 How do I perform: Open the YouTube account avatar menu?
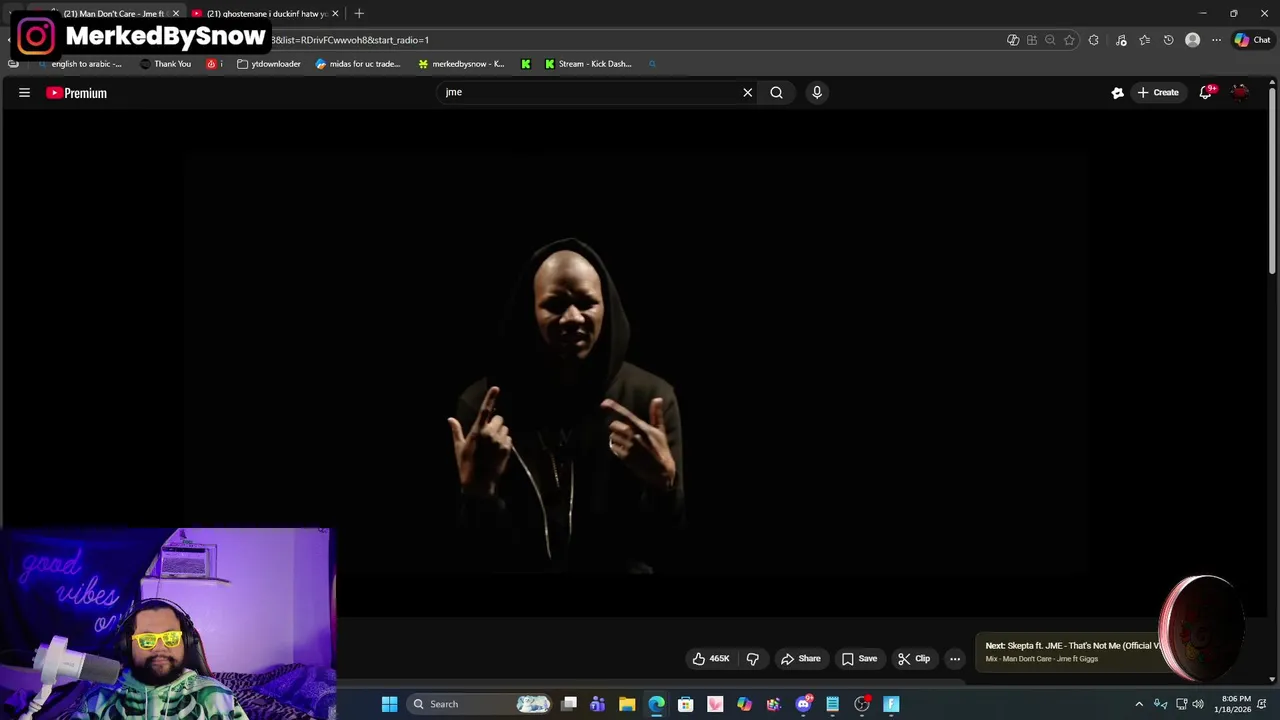point(1241,92)
